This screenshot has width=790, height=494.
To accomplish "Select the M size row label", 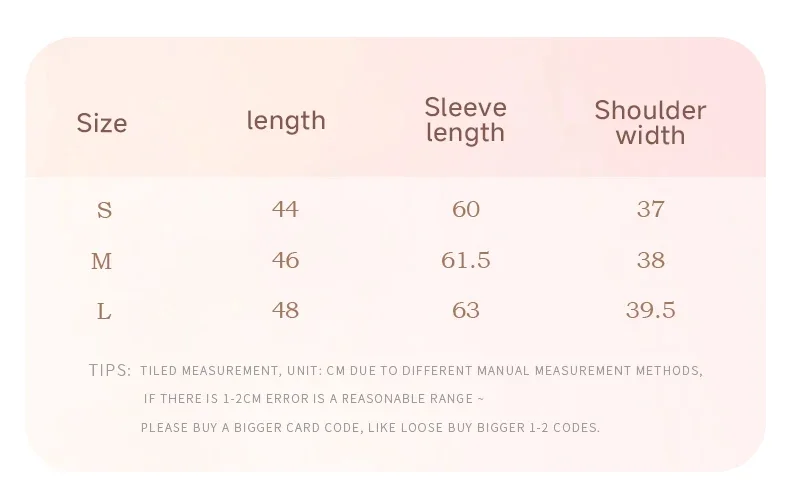I will click(x=102, y=262).
